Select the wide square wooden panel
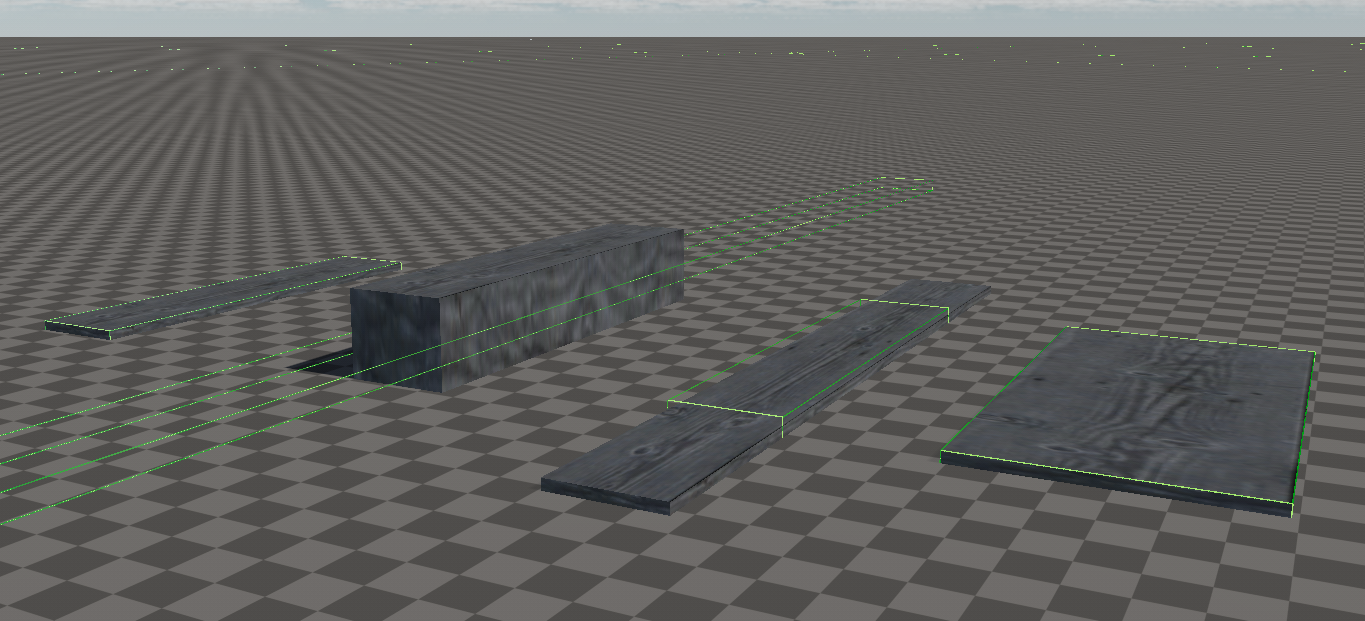 (1127, 420)
